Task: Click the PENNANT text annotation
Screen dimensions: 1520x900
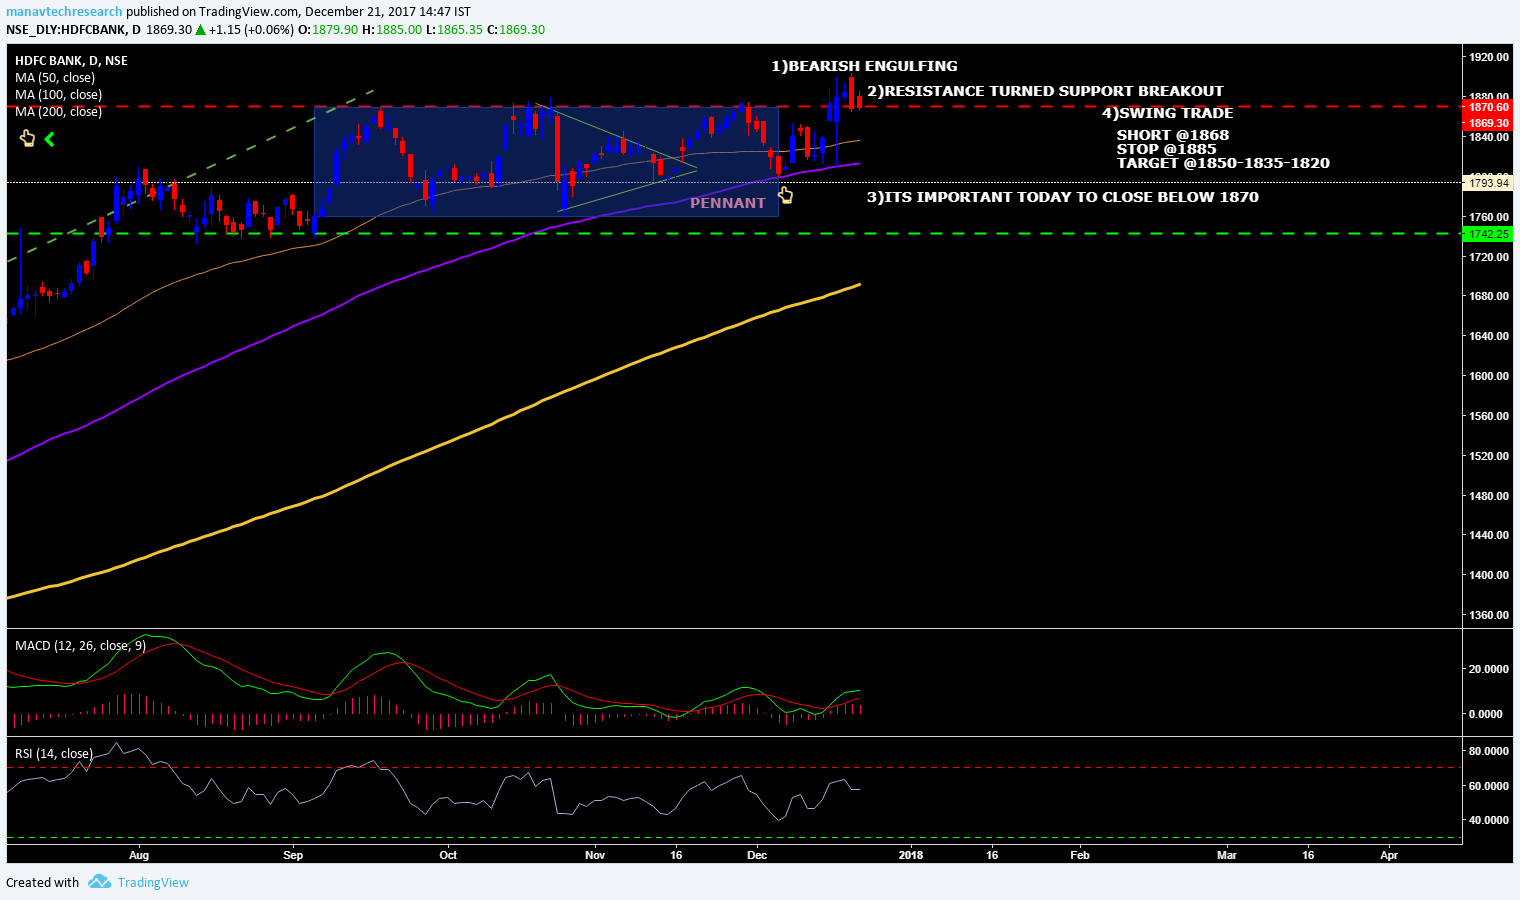Action: [727, 203]
